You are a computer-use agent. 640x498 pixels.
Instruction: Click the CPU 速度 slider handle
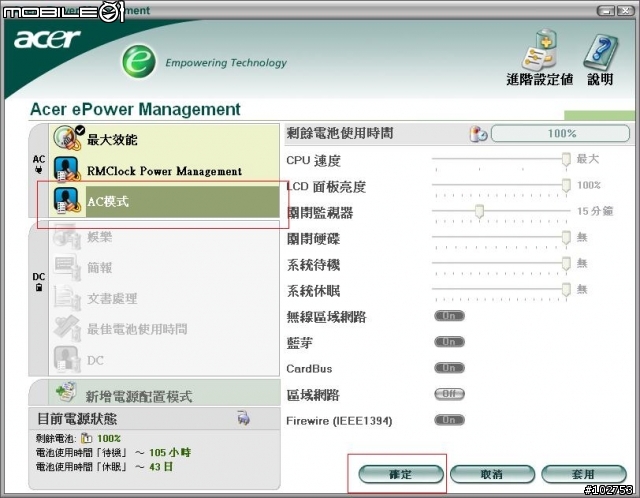click(566, 159)
